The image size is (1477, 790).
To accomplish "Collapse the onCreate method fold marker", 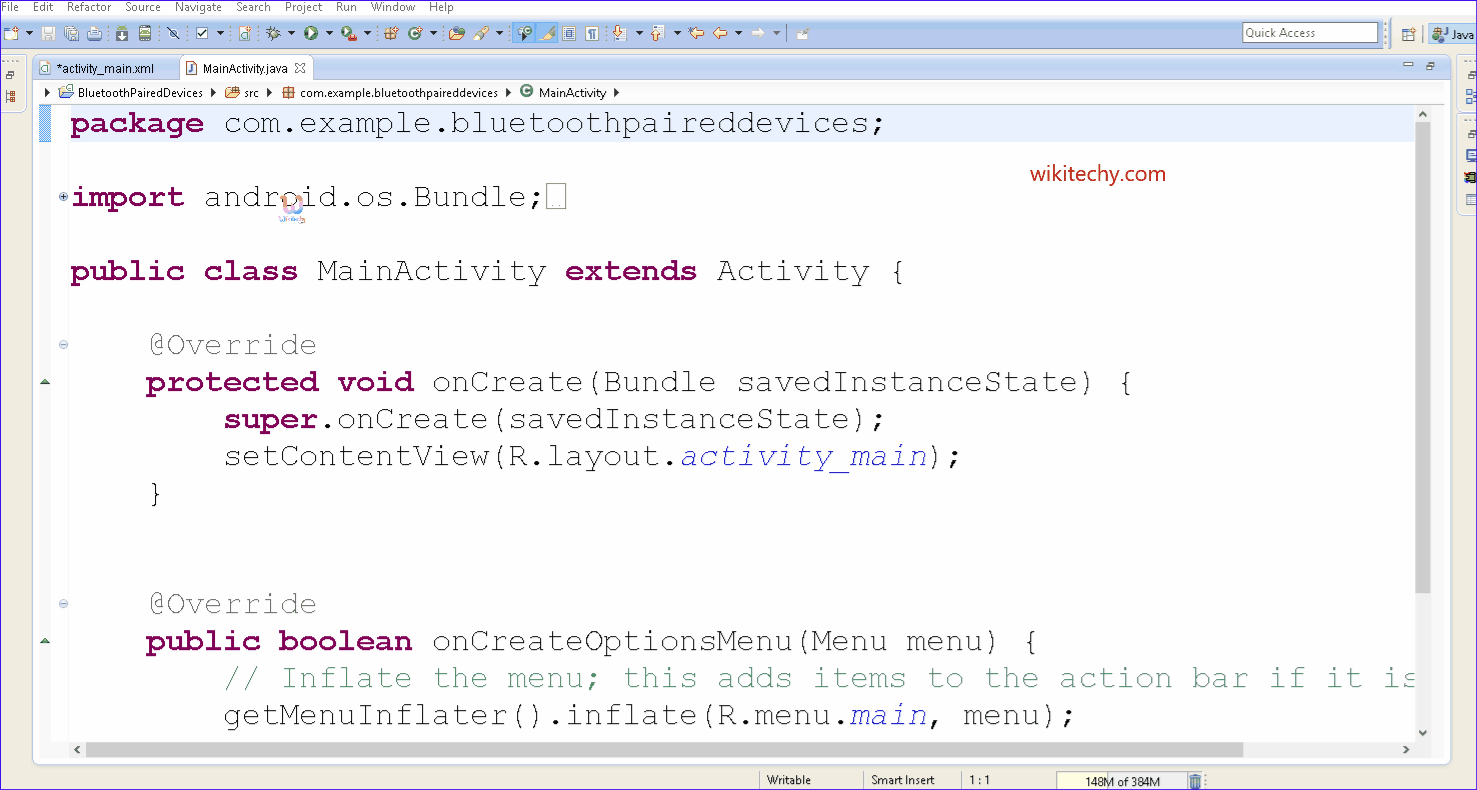I will pos(64,345).
